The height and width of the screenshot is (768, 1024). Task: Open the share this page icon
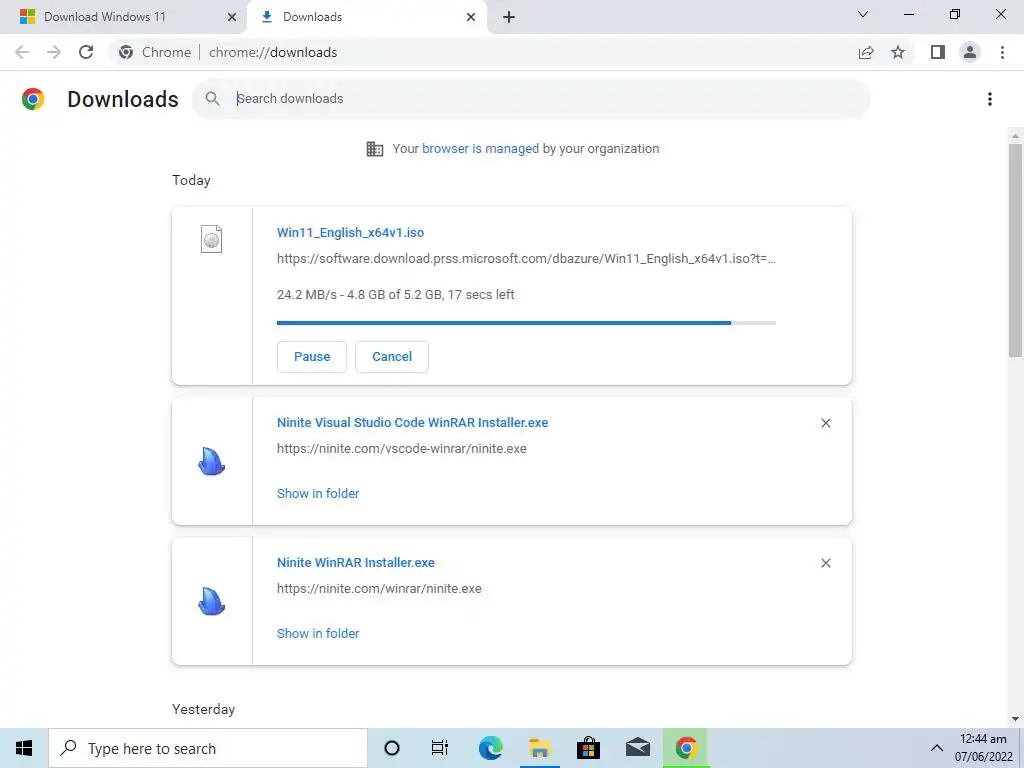[866, 52]
